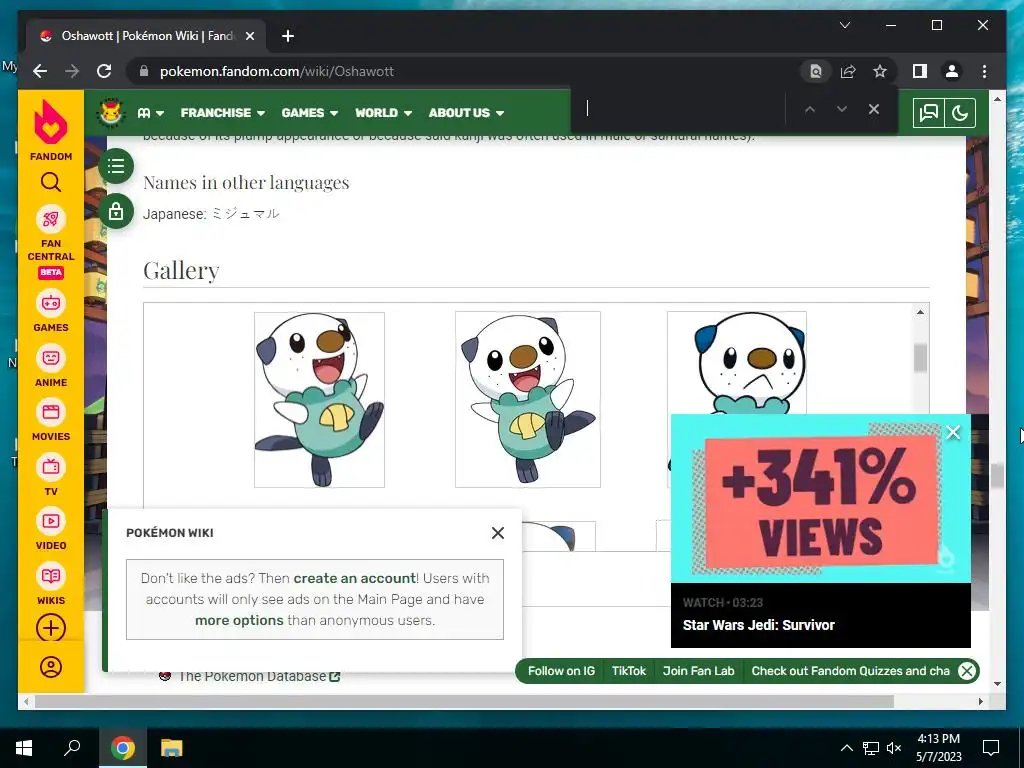1024x768 pixels.
Task: Go back to previous page
Action: coord(40,71)
